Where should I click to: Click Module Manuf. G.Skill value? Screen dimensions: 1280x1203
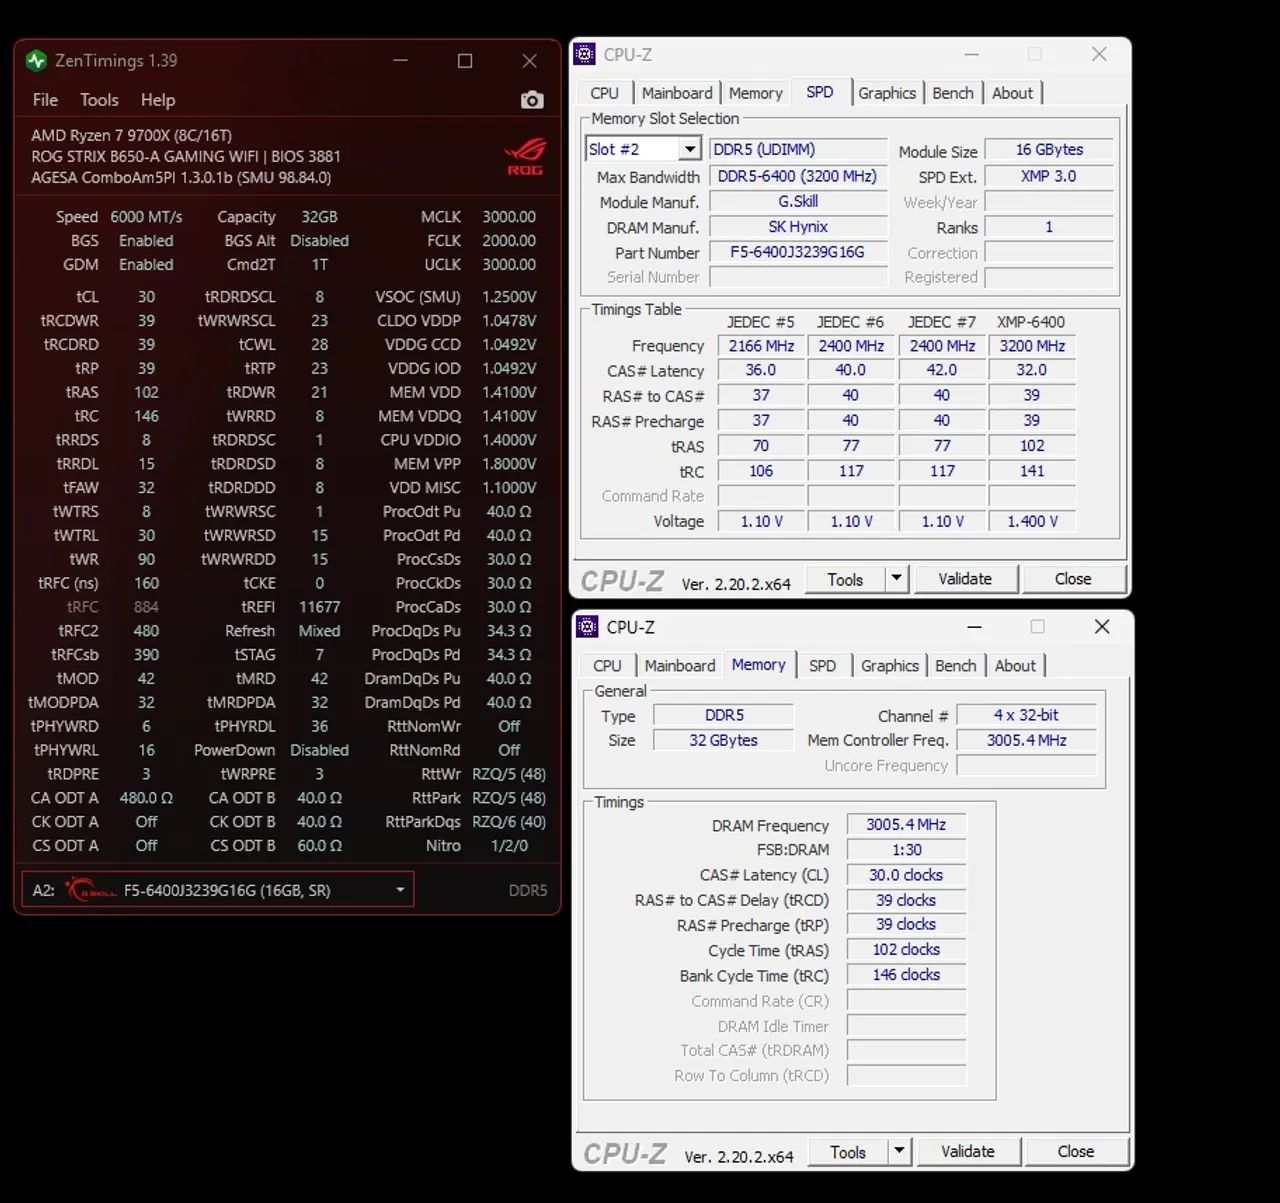(x=799, y=201)
